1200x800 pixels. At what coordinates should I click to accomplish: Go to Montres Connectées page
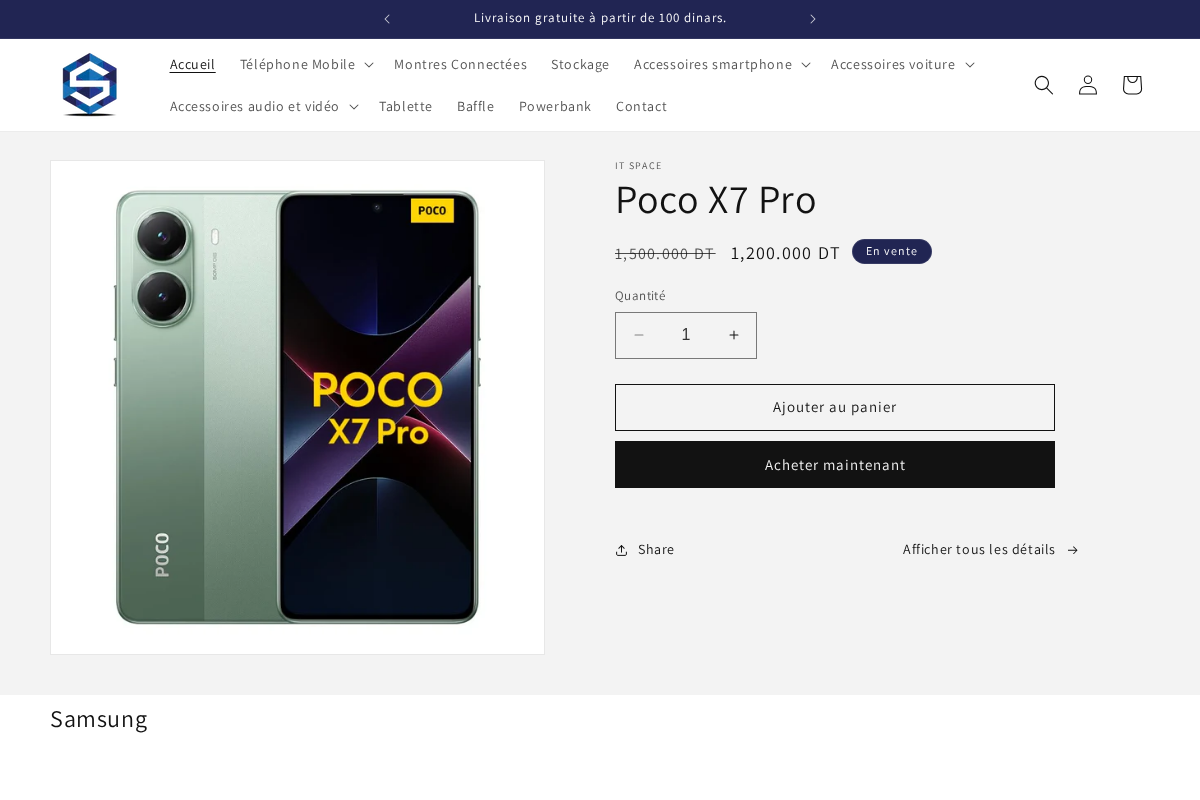coord(460,64)
